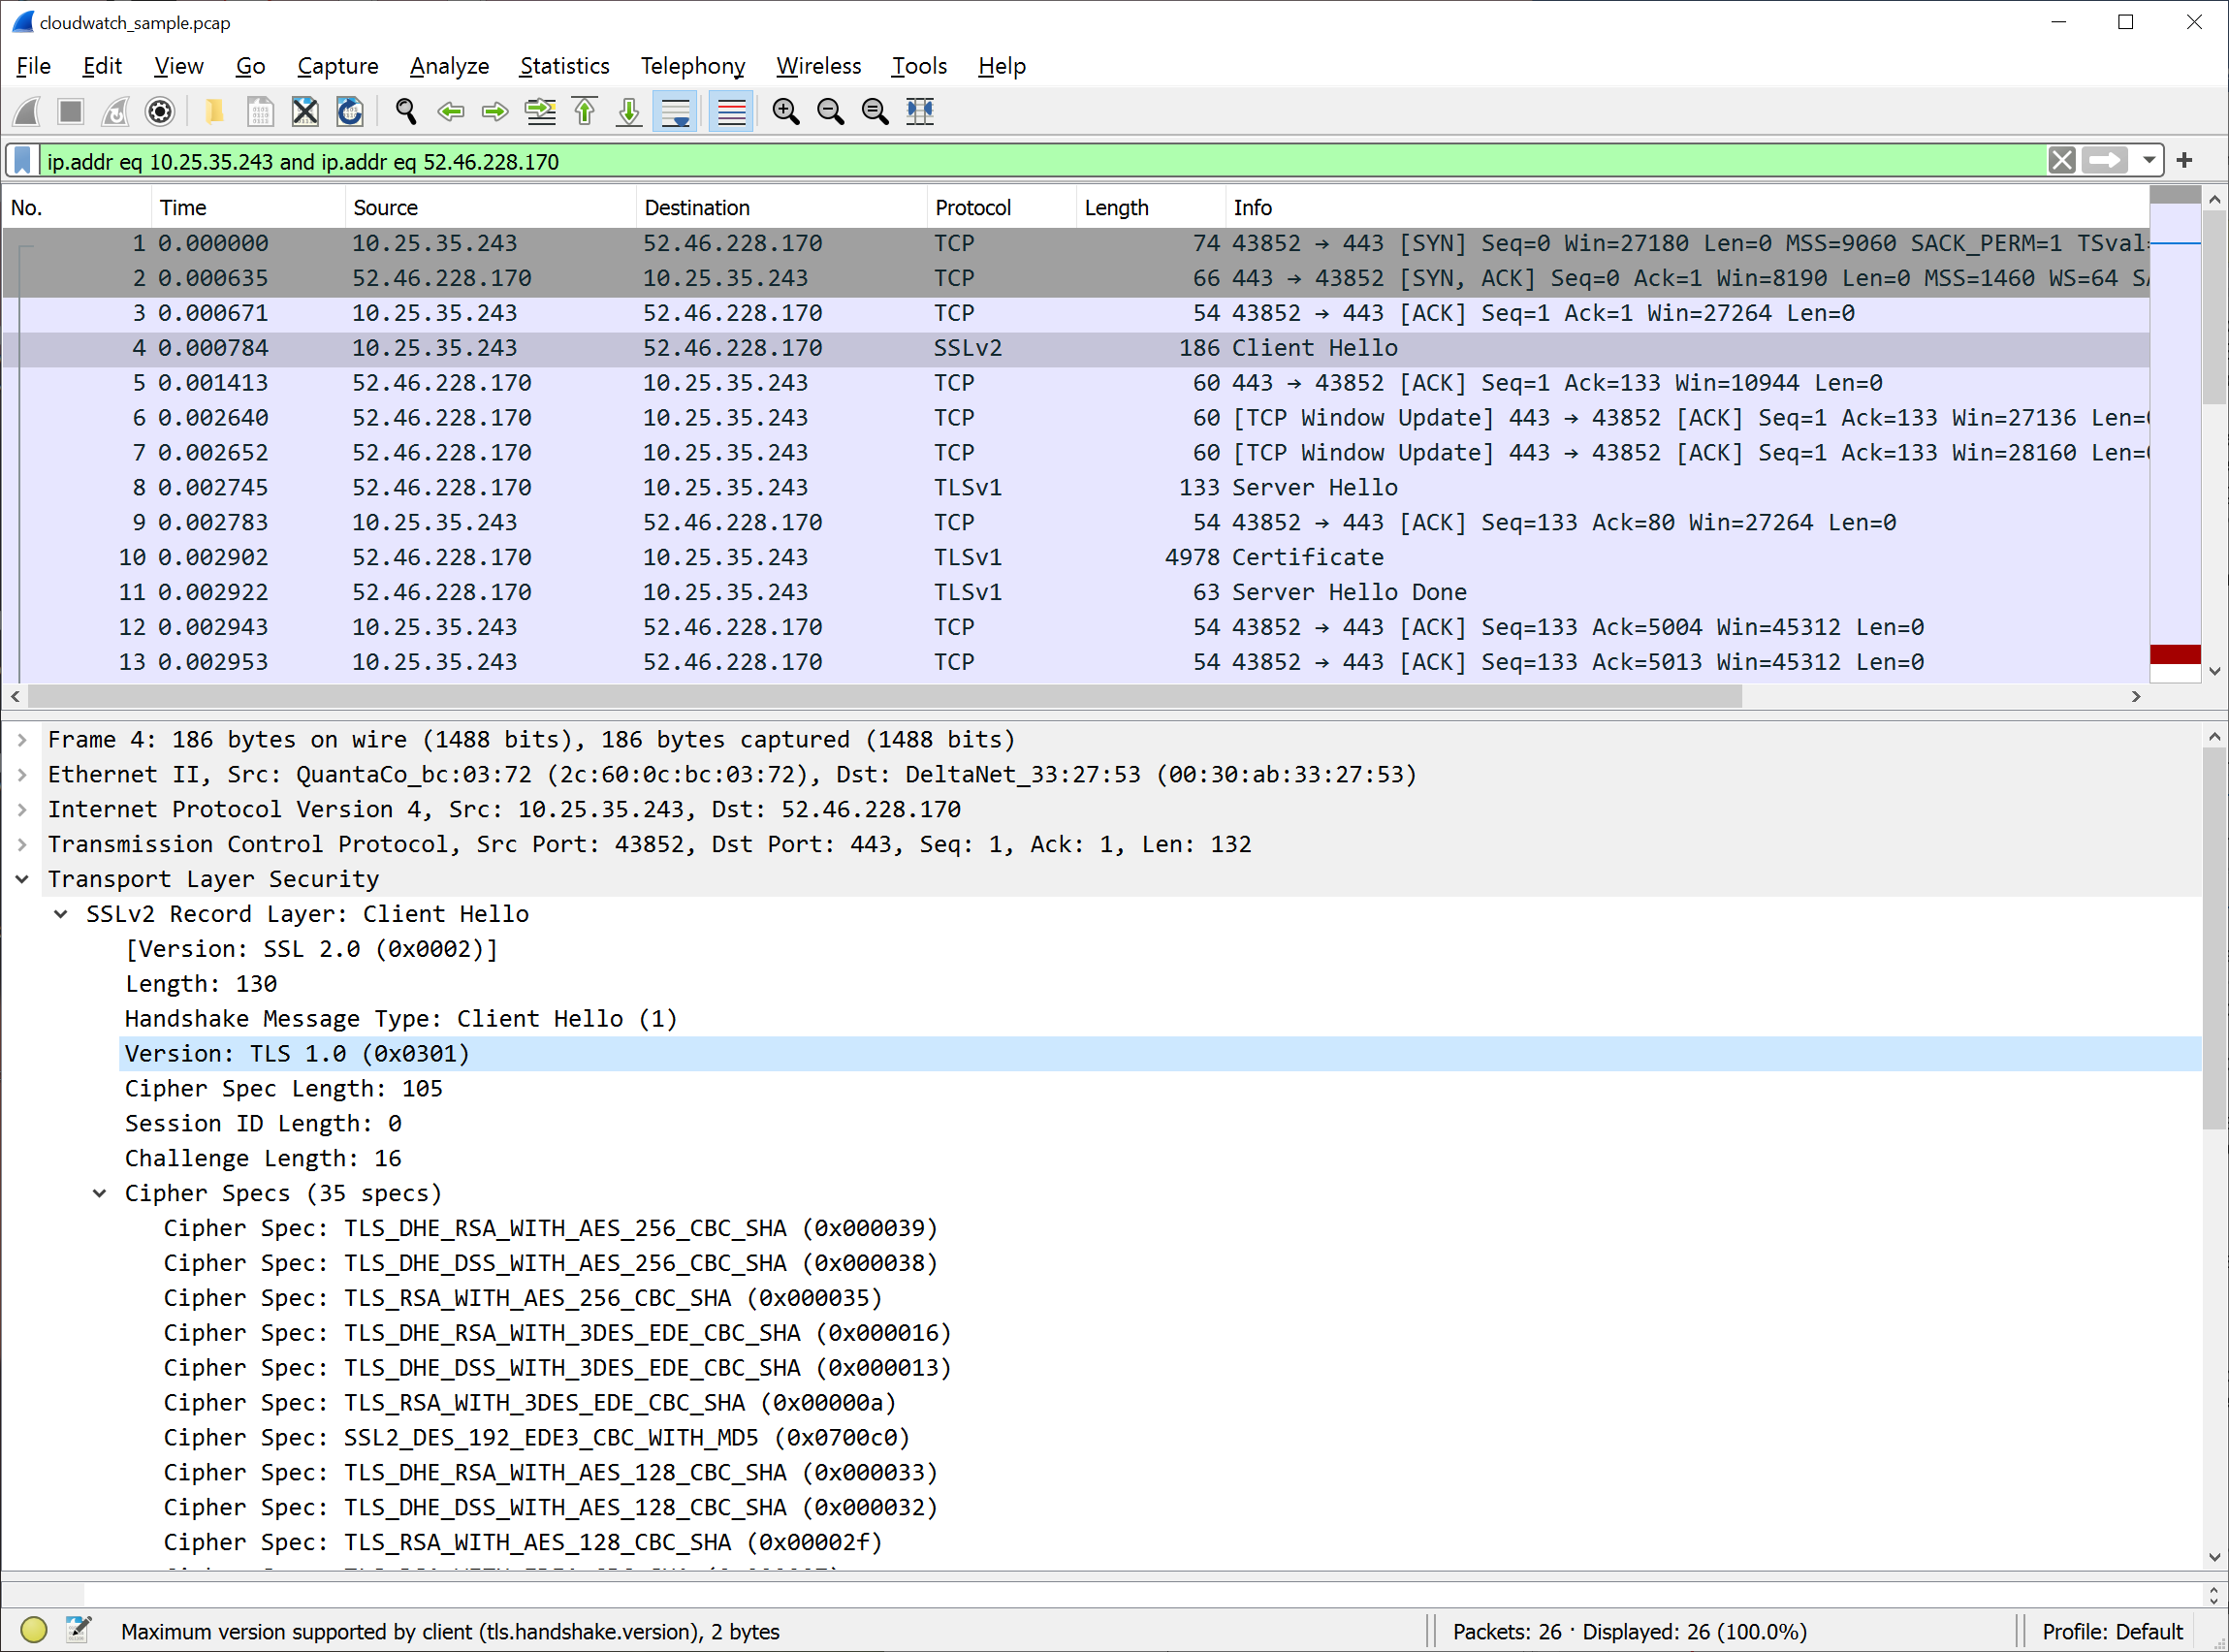Image resolution: width=2229 pixels, height=1652 pixels.
Task: Open the Analyze menu
Action: pyautogui.click(x=448, y=64)
